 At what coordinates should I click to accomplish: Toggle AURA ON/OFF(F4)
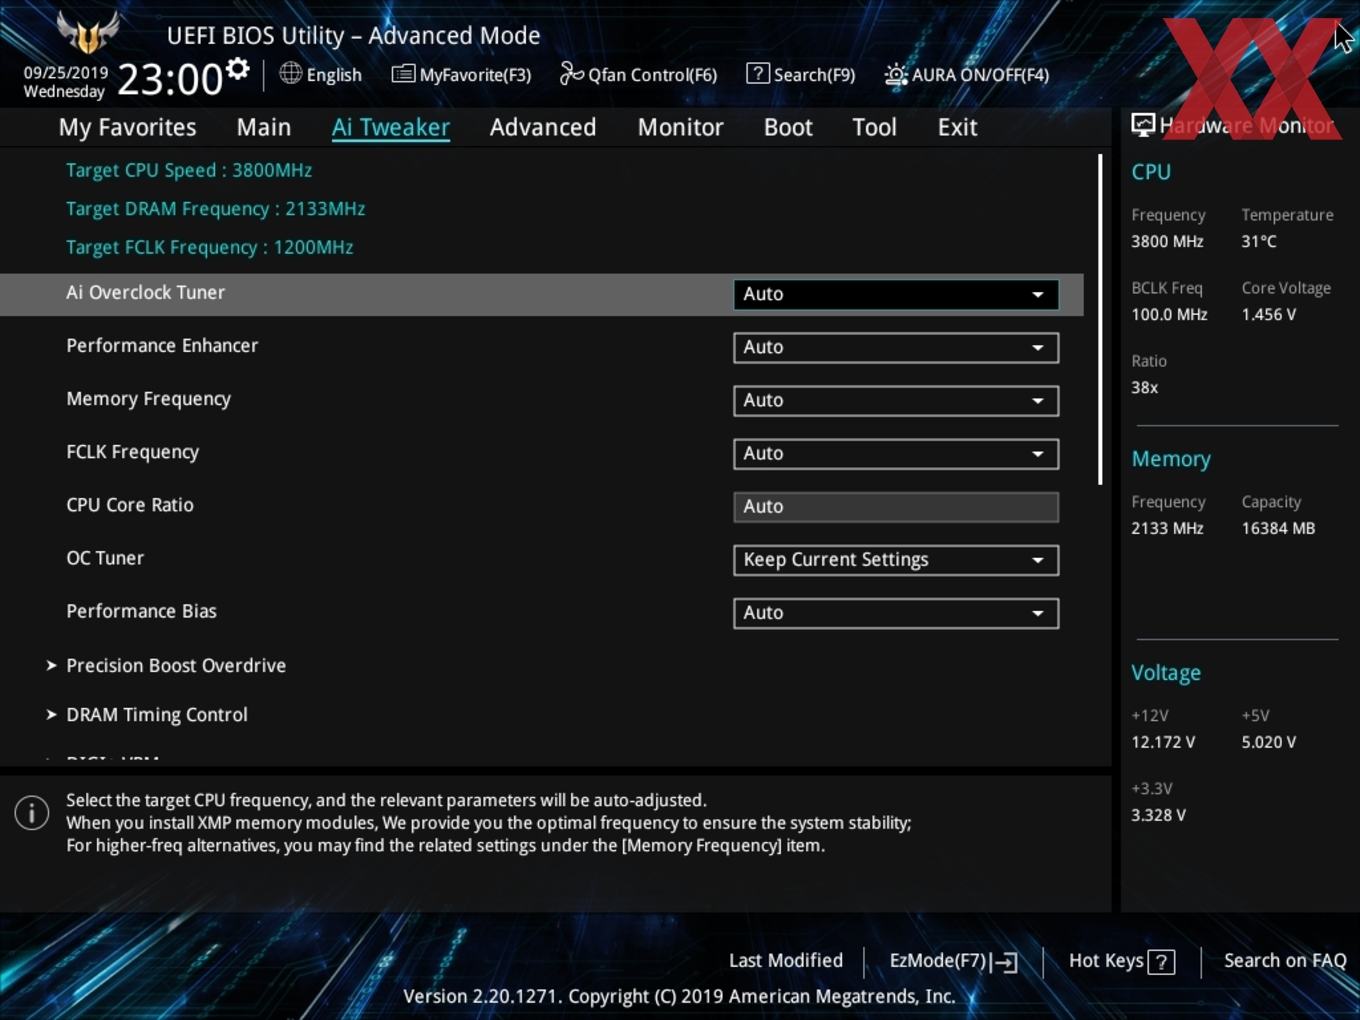[967, 74]
